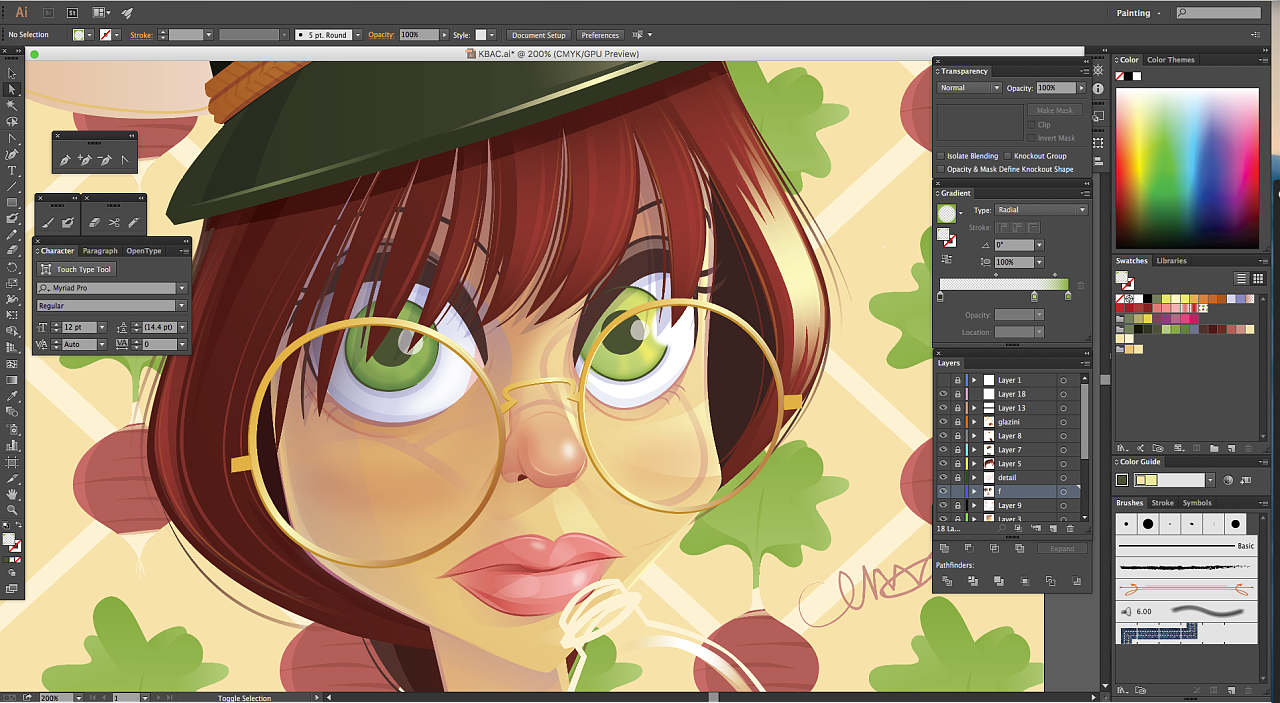This screenshot has height=703, width=1280.
Task: Hide the glazini layer
Action: point(943,422)
